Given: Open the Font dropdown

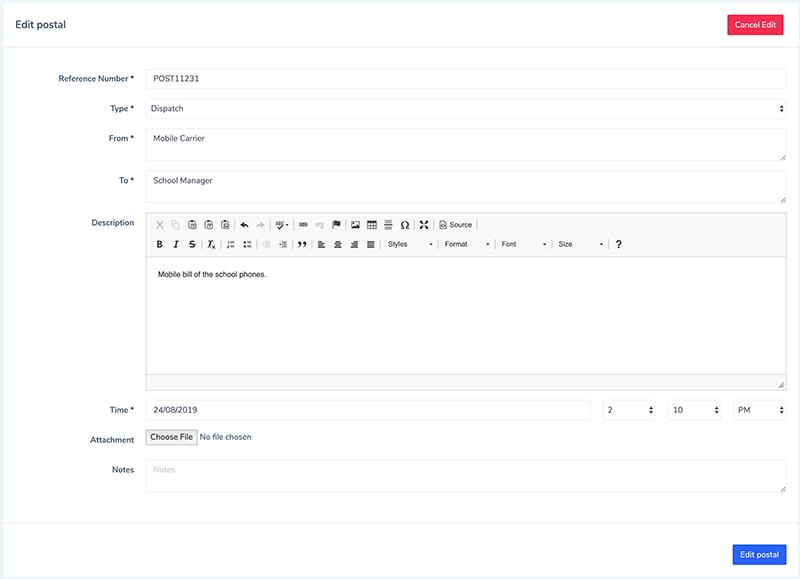Looking at the screenshot, I should [x=523, y=244].
